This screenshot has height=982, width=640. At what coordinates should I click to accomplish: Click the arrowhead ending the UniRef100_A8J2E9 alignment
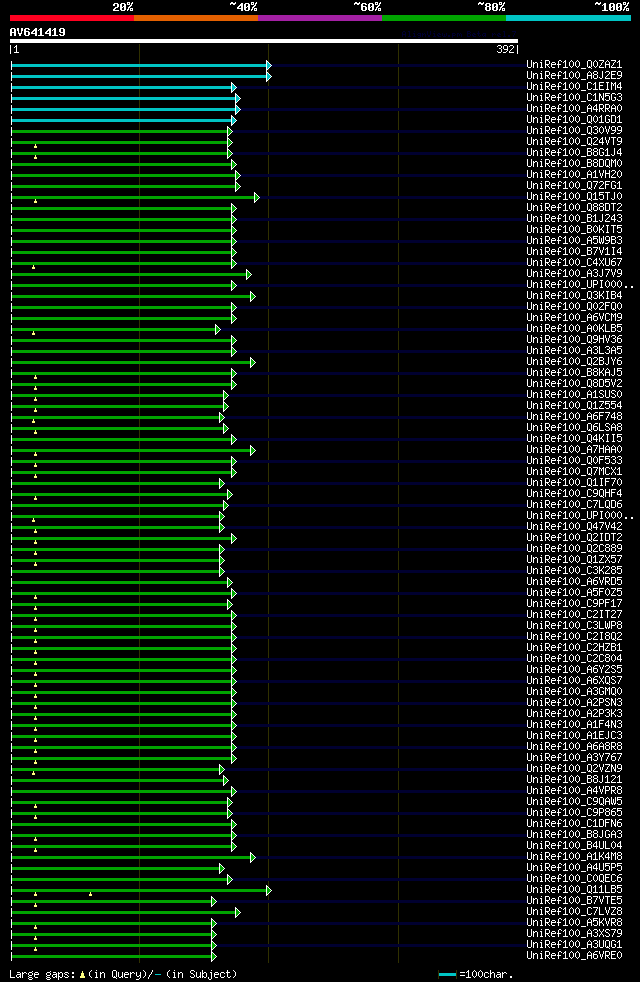tap(269, 76)
